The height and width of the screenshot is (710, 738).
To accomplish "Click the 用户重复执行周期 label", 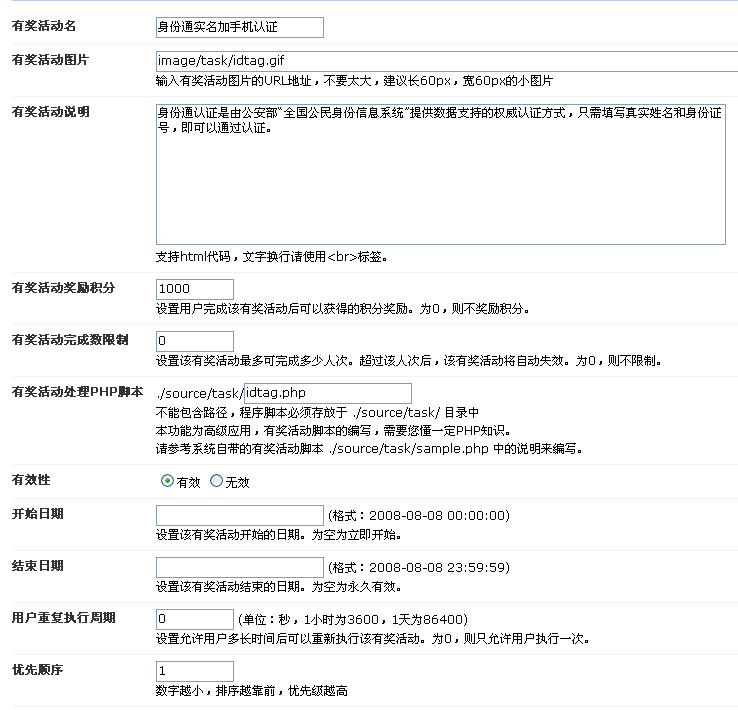I will click(x=64, y=618).
